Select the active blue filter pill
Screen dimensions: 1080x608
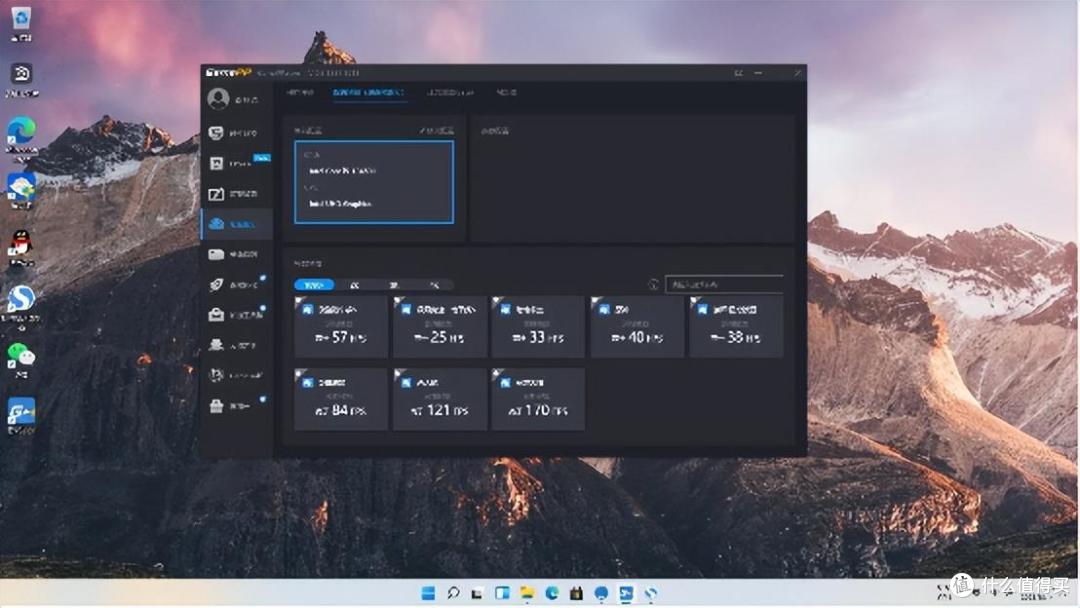[x=314, y=284]
